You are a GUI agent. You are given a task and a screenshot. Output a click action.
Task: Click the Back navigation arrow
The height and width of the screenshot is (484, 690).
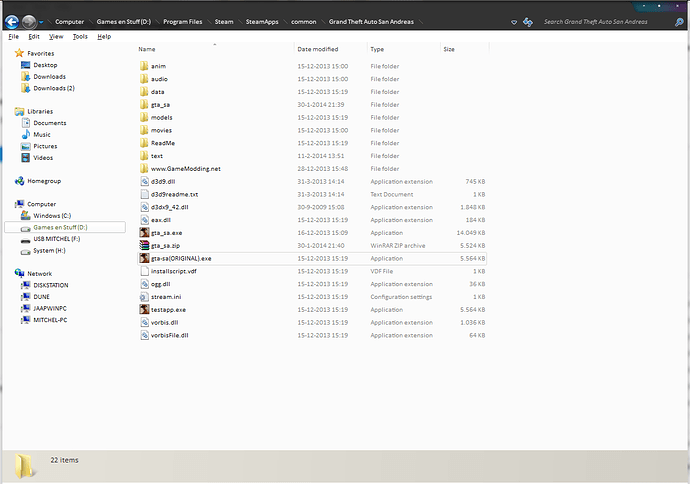coord(13,20)
